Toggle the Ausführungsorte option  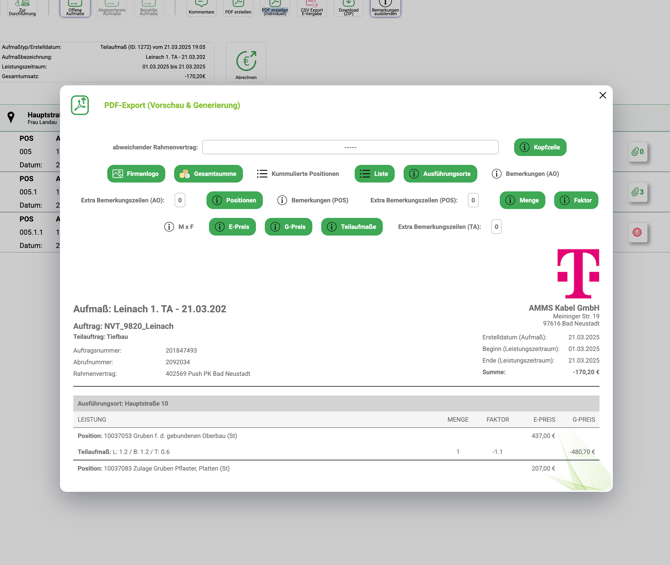coord(440,174)
